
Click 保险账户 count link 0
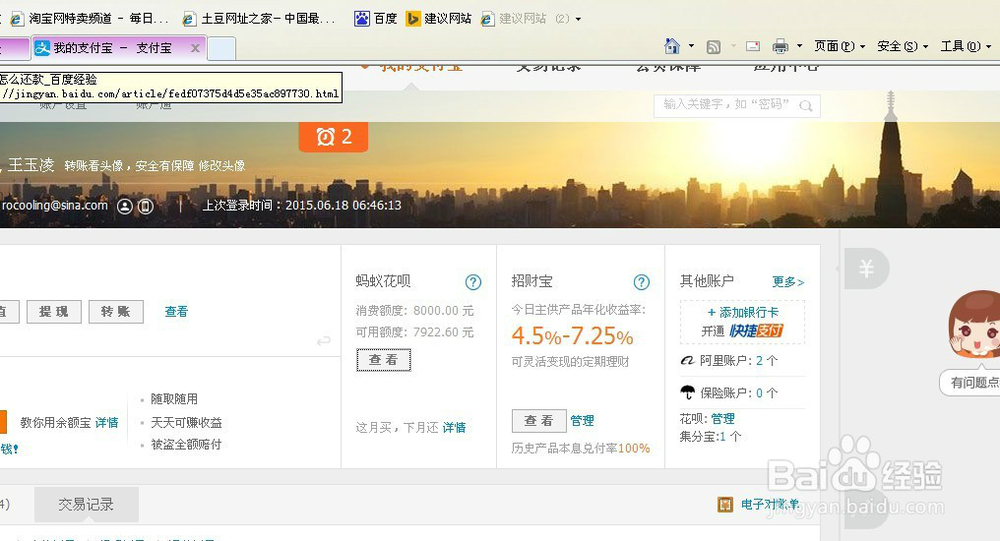759,393
